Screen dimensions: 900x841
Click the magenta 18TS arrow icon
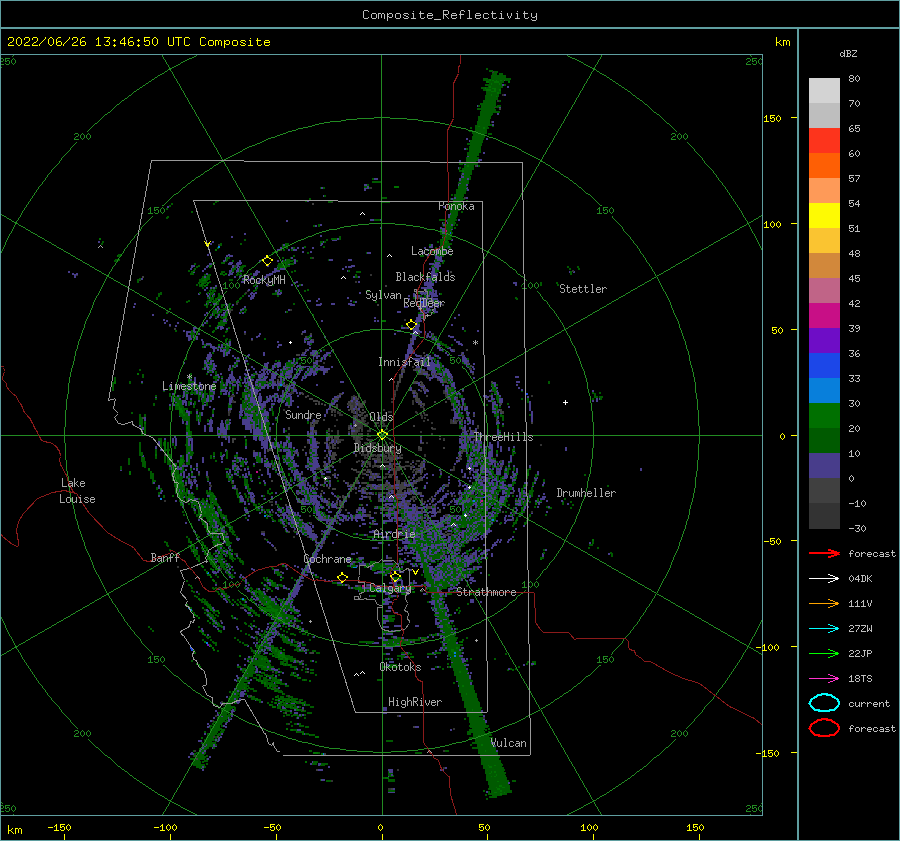(824, 679)
